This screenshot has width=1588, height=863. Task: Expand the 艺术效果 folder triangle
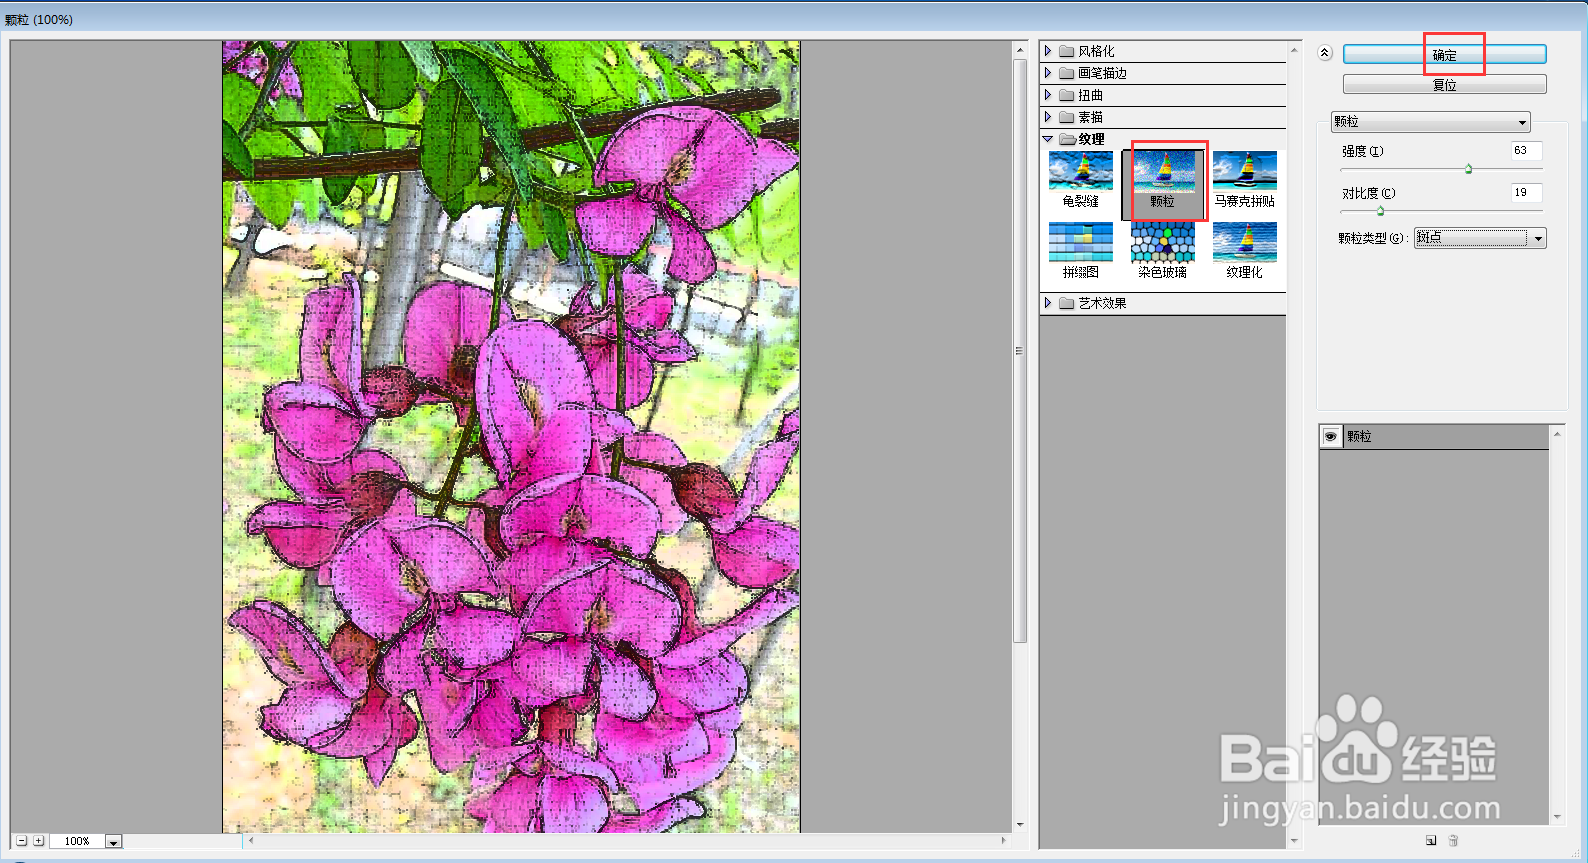(1048, 303)
